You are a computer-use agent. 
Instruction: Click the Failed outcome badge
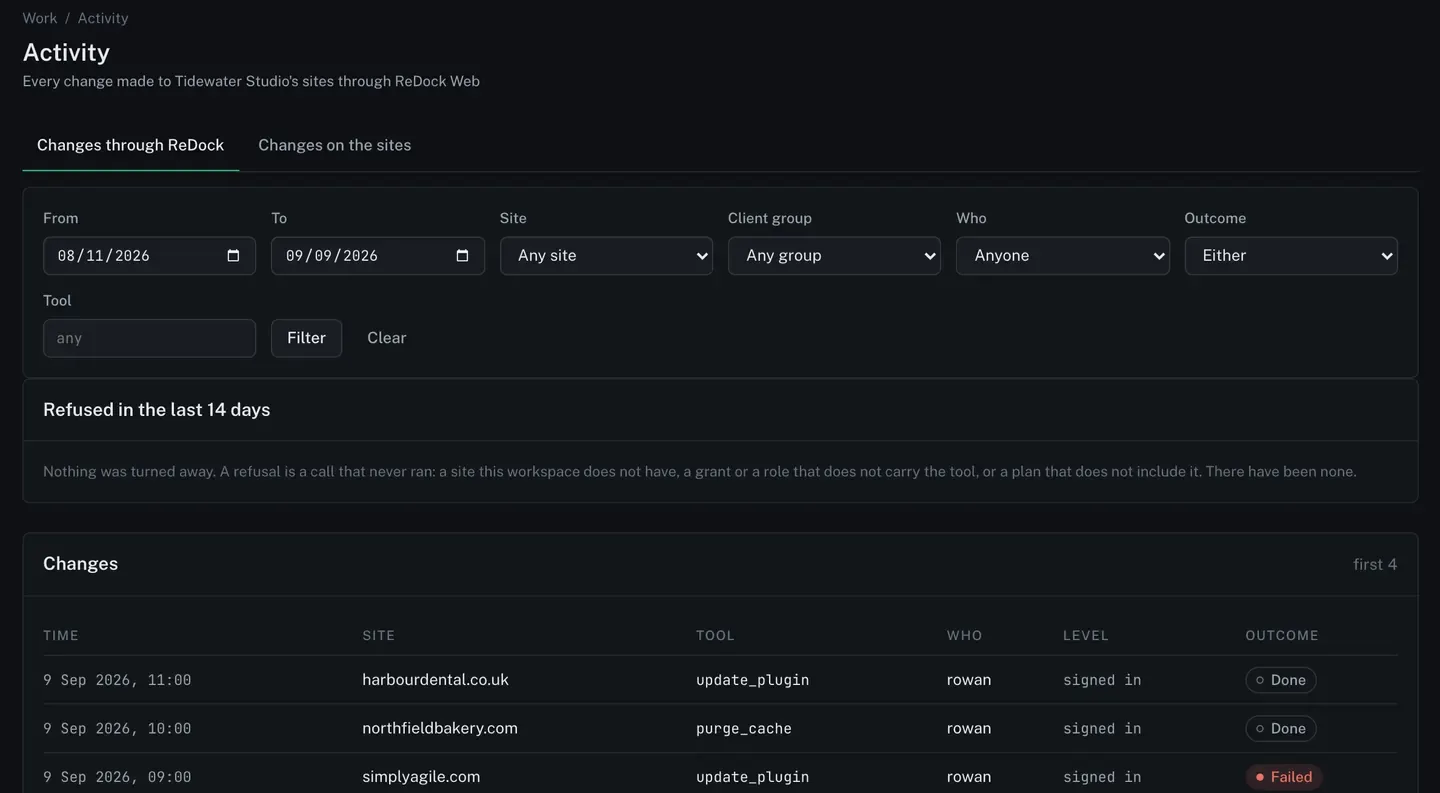(x=1284, y=777)
